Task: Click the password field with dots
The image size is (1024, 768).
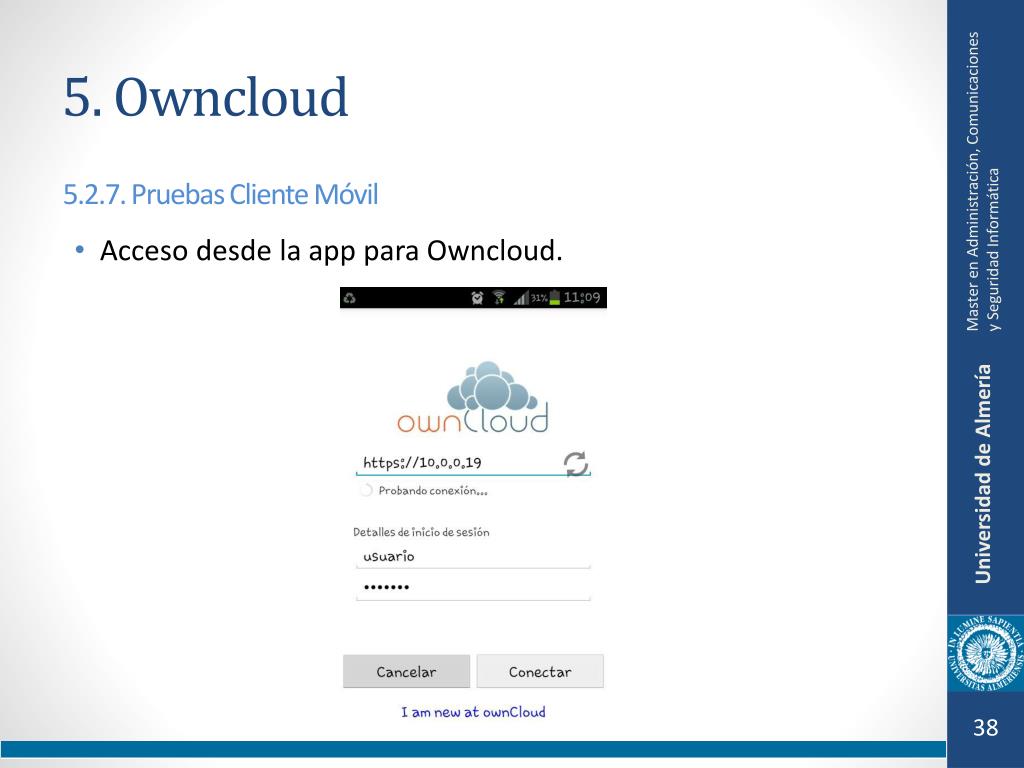Action: click(x=473, y=586)
